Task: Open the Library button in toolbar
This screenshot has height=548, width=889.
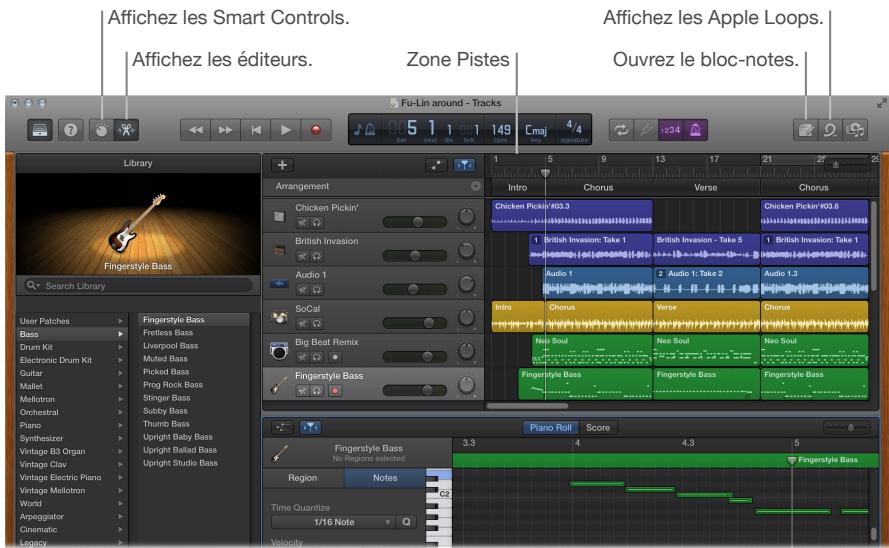Action: [x=40, y=130]
